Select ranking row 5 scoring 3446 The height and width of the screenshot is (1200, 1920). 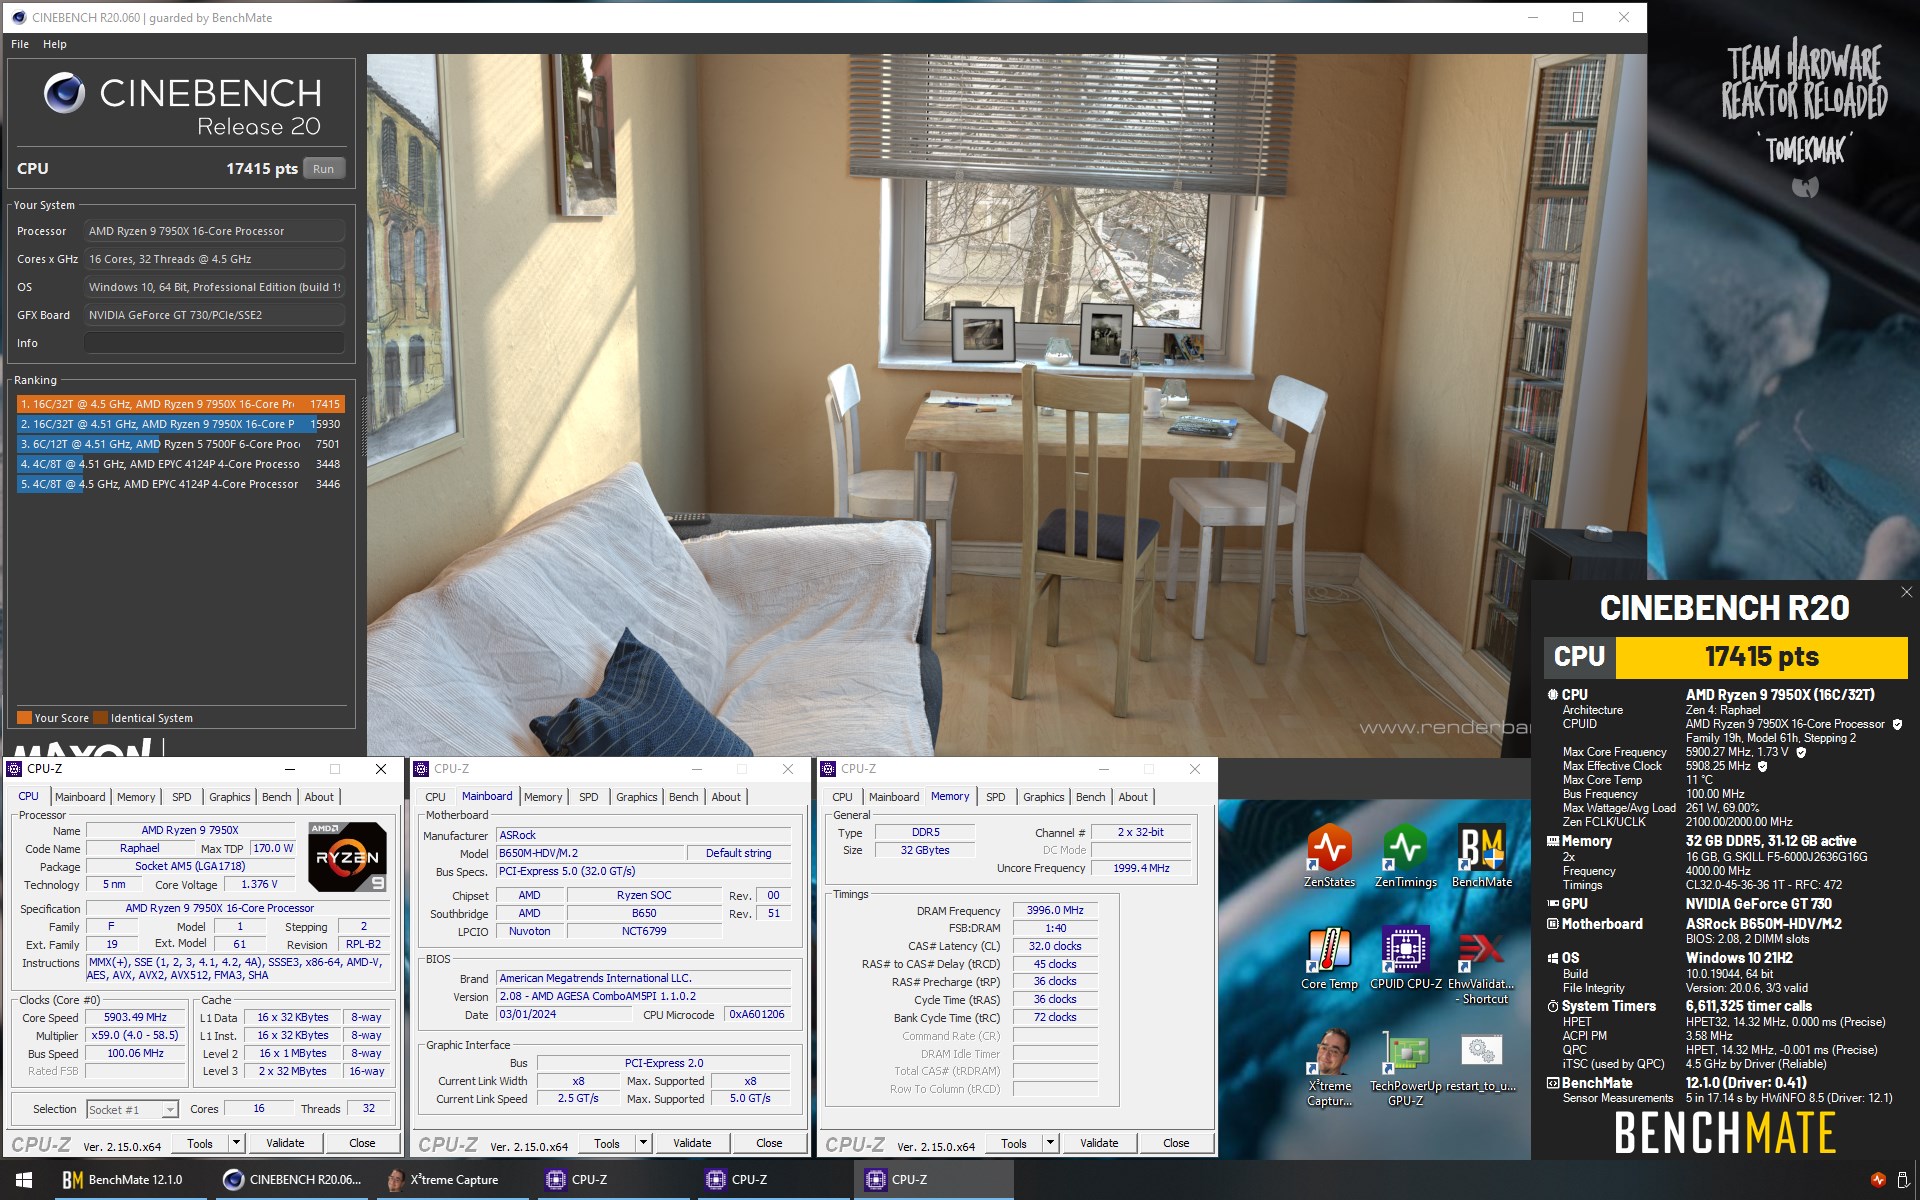181,484
